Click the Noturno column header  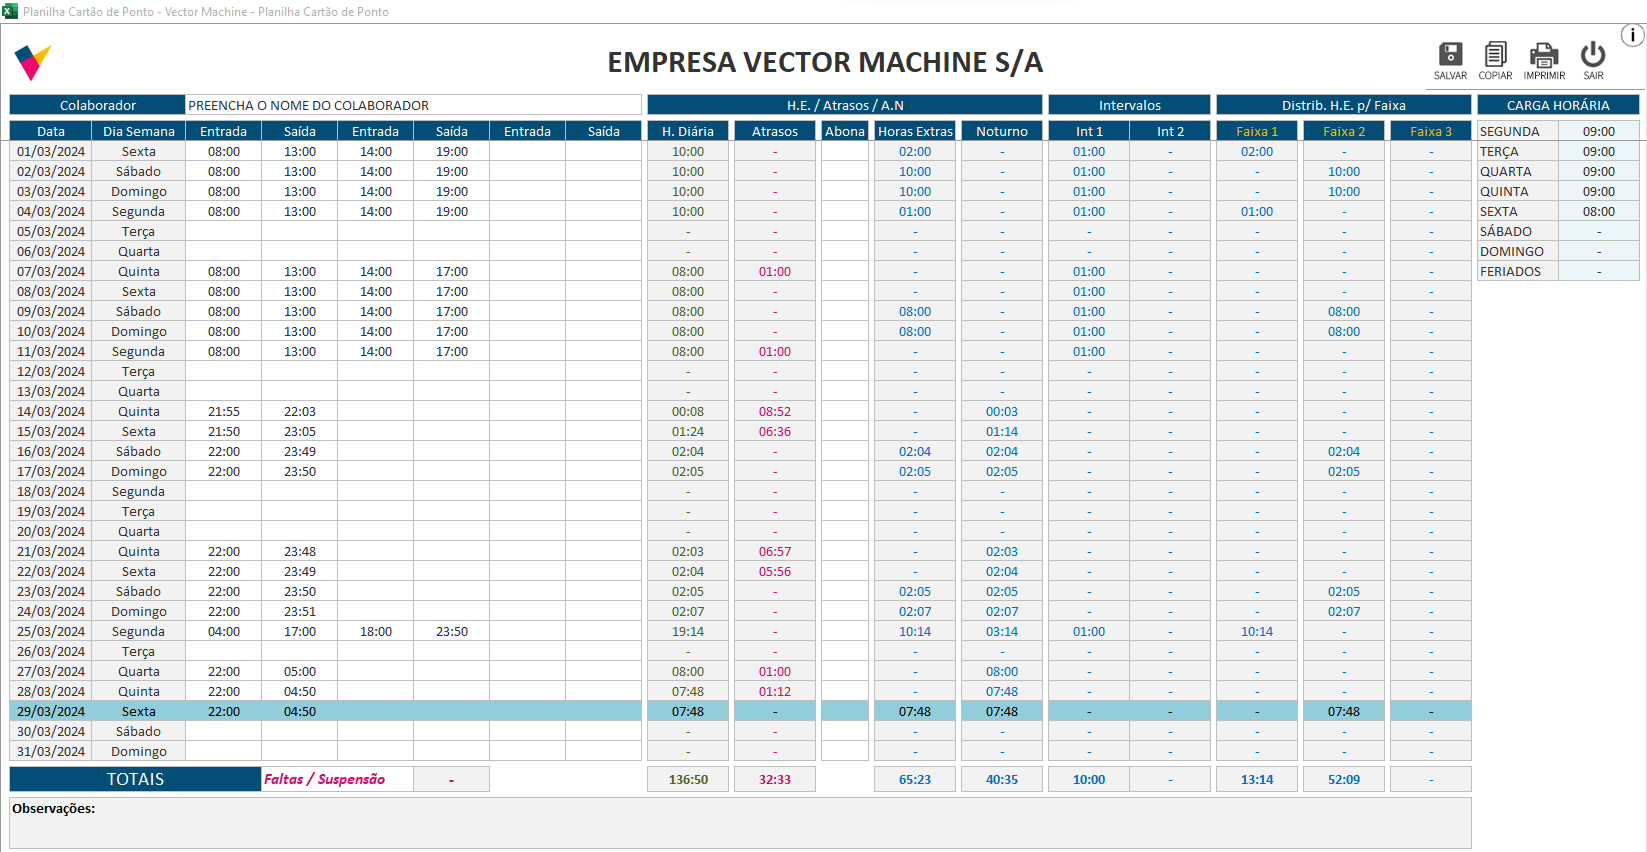pos(1002,131)
